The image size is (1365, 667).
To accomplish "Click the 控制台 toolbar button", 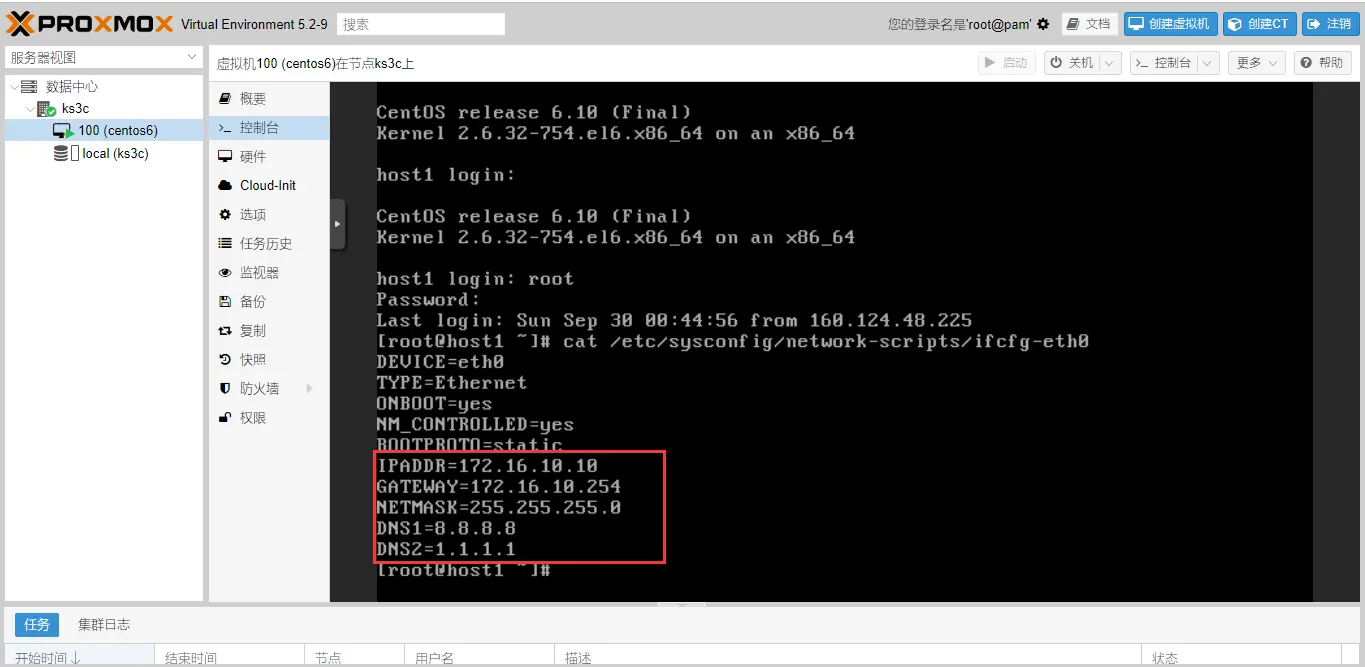I will tap(1163, 62).
